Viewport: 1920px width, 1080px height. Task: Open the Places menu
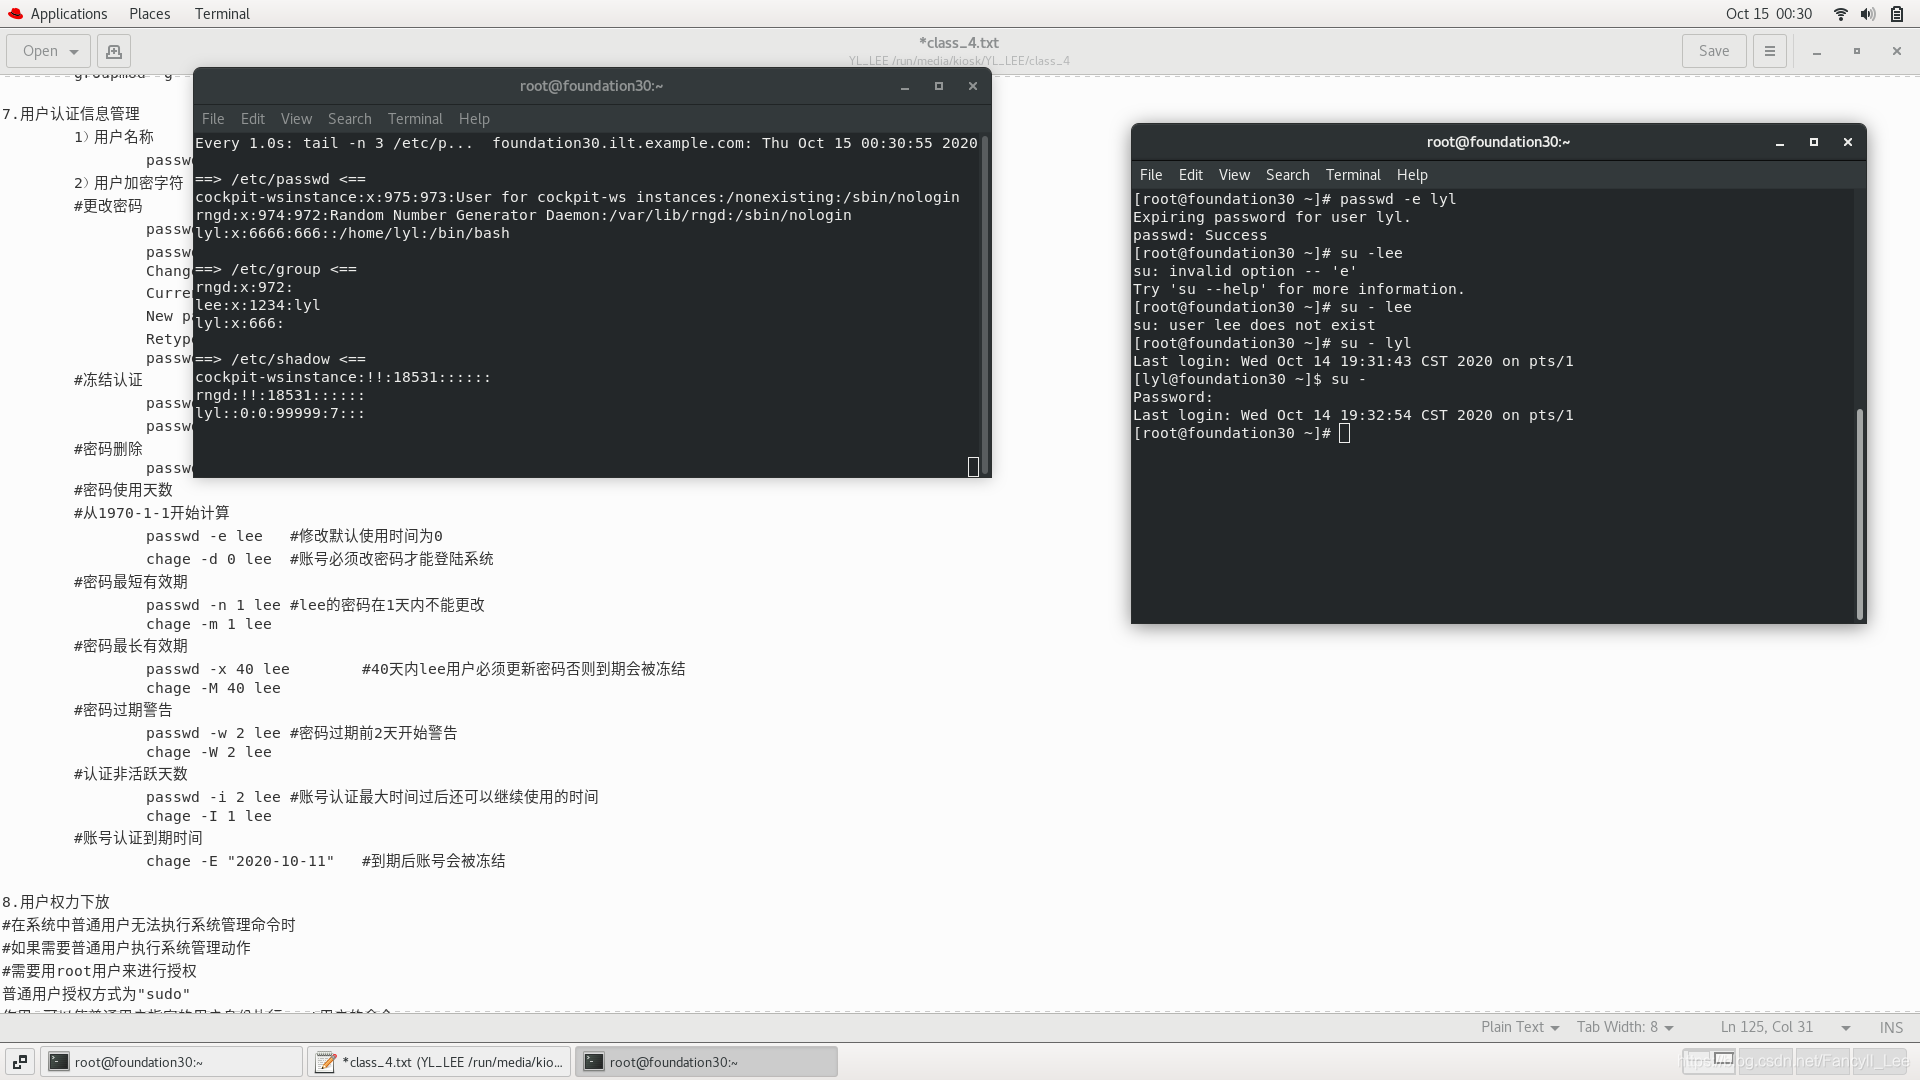click(149, 14)
